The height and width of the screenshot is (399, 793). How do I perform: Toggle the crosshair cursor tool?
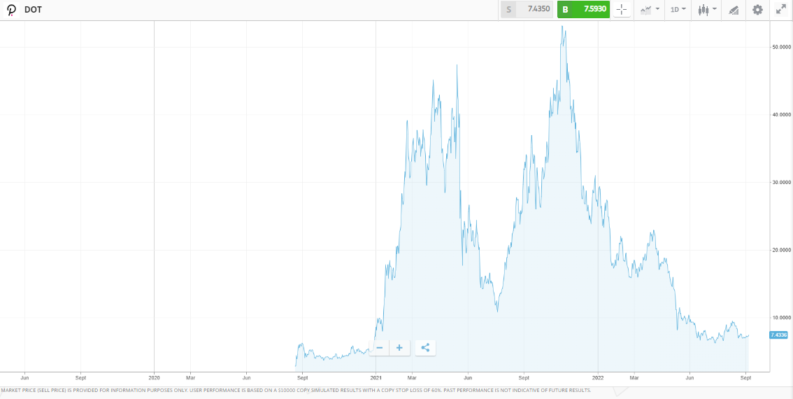pos(622,10)
